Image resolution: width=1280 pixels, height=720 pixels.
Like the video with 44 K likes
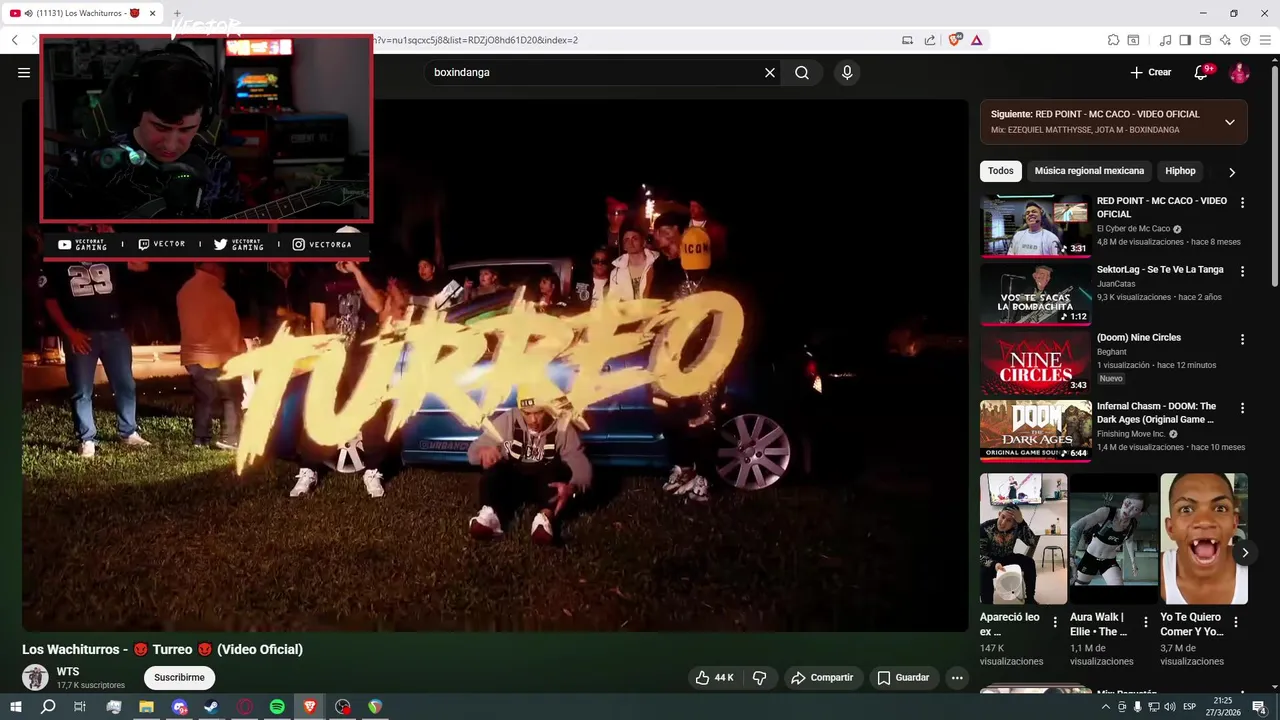point(715,677)
